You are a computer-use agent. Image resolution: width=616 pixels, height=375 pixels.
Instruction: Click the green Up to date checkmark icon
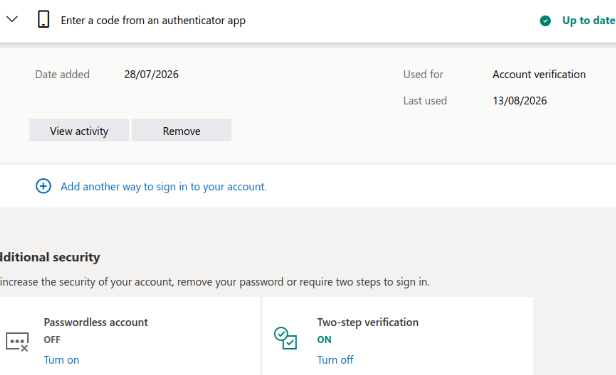[x=545, y=20]
